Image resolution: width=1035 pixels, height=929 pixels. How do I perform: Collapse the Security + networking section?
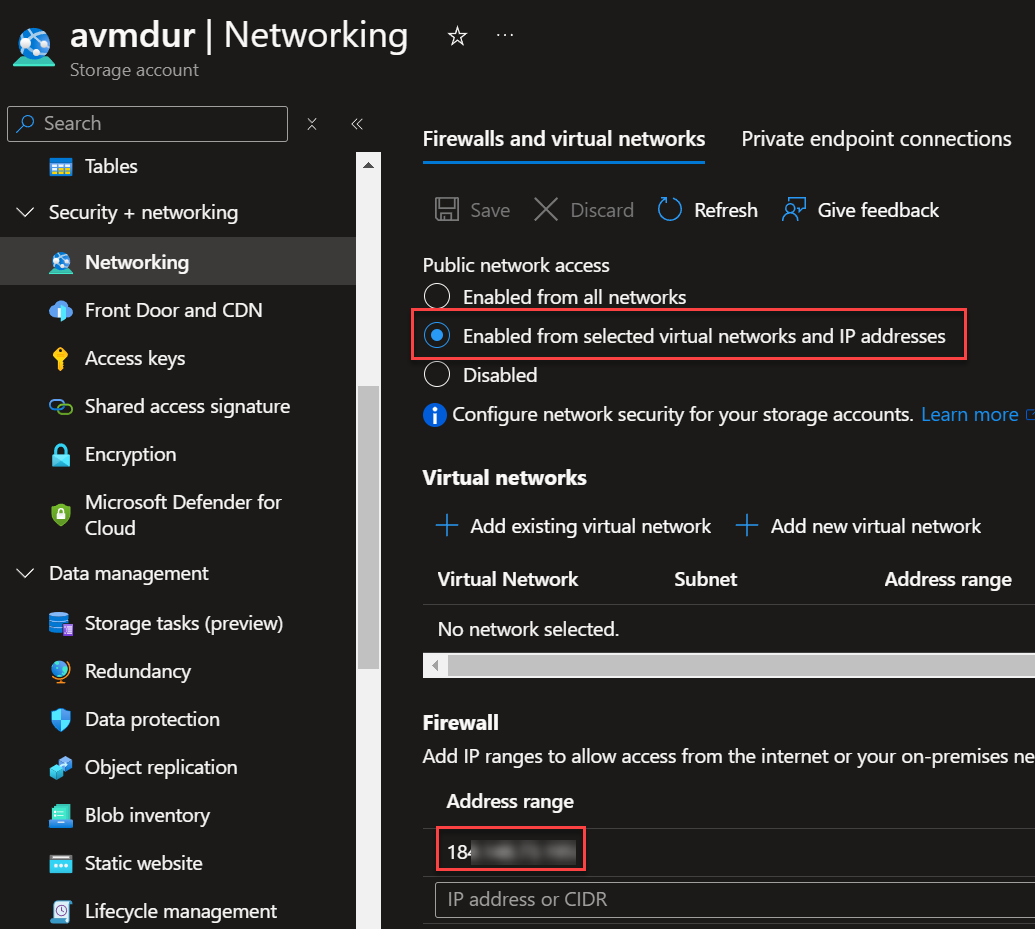click(x=26, y=213)
